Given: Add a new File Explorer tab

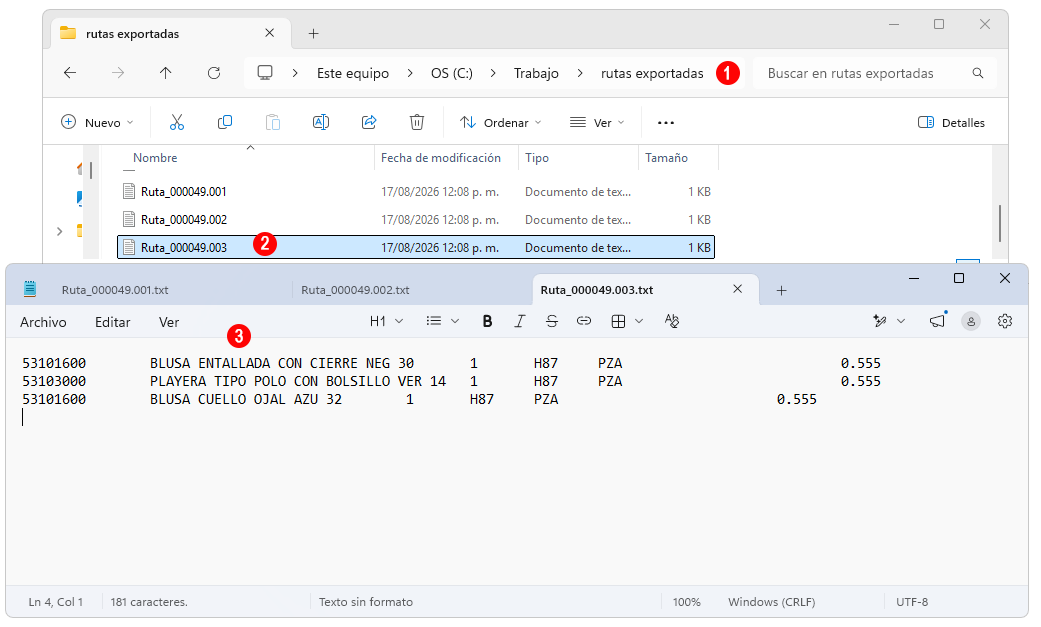Looking at the screenshot, I should click(313, 34).
